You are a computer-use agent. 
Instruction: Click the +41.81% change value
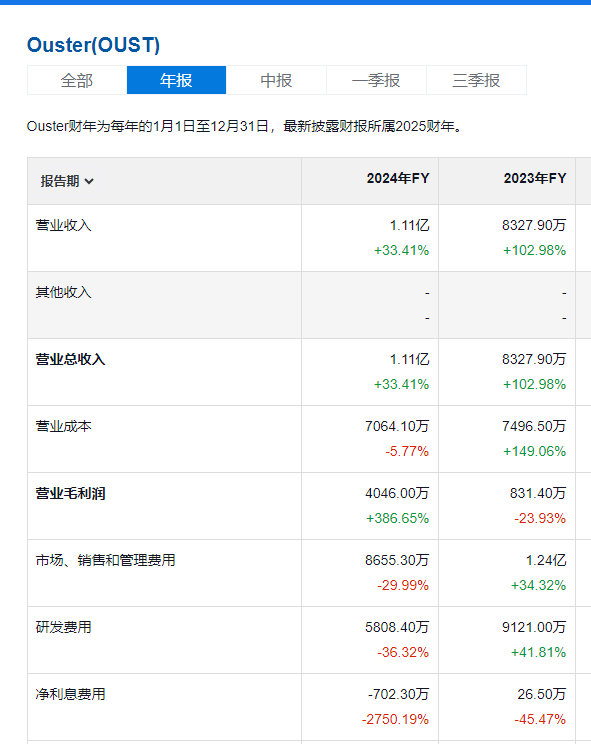click(538, 652)
